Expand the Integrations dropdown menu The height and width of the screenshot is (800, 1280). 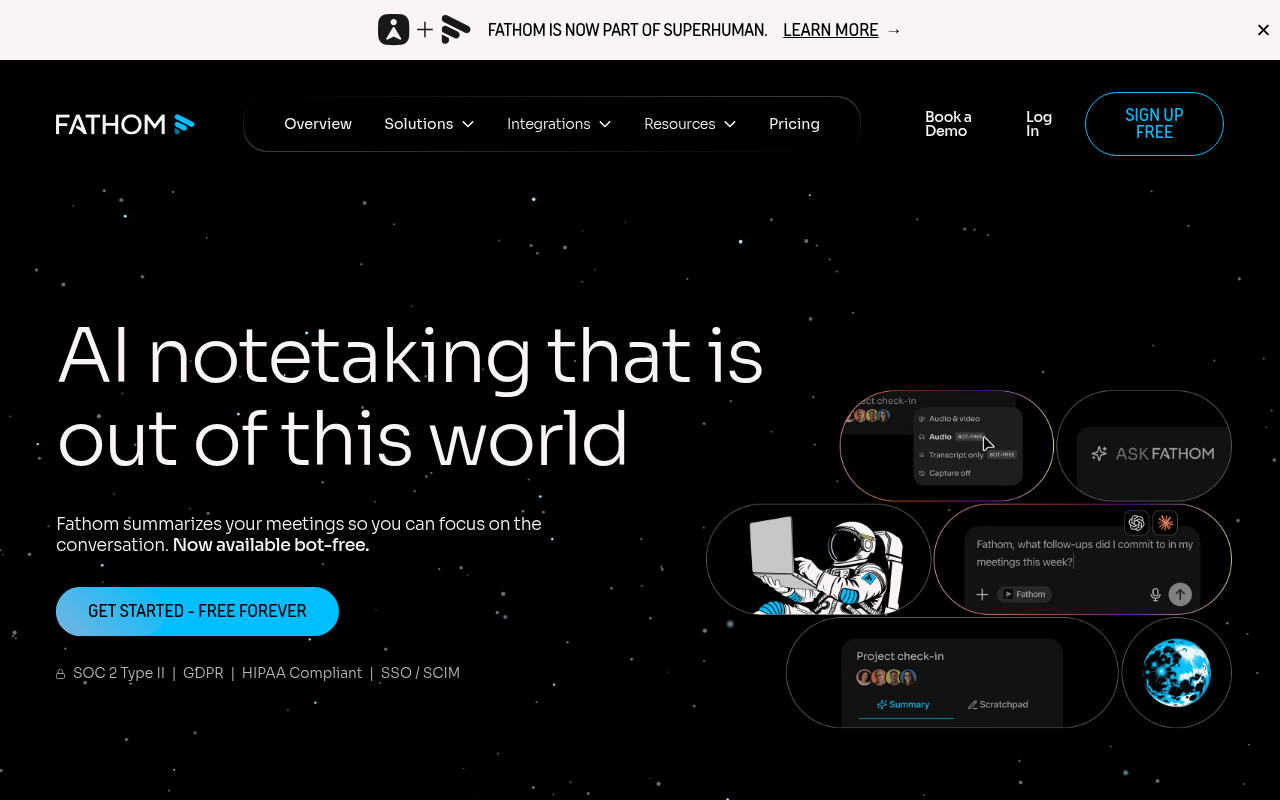(x=559, y=124)
